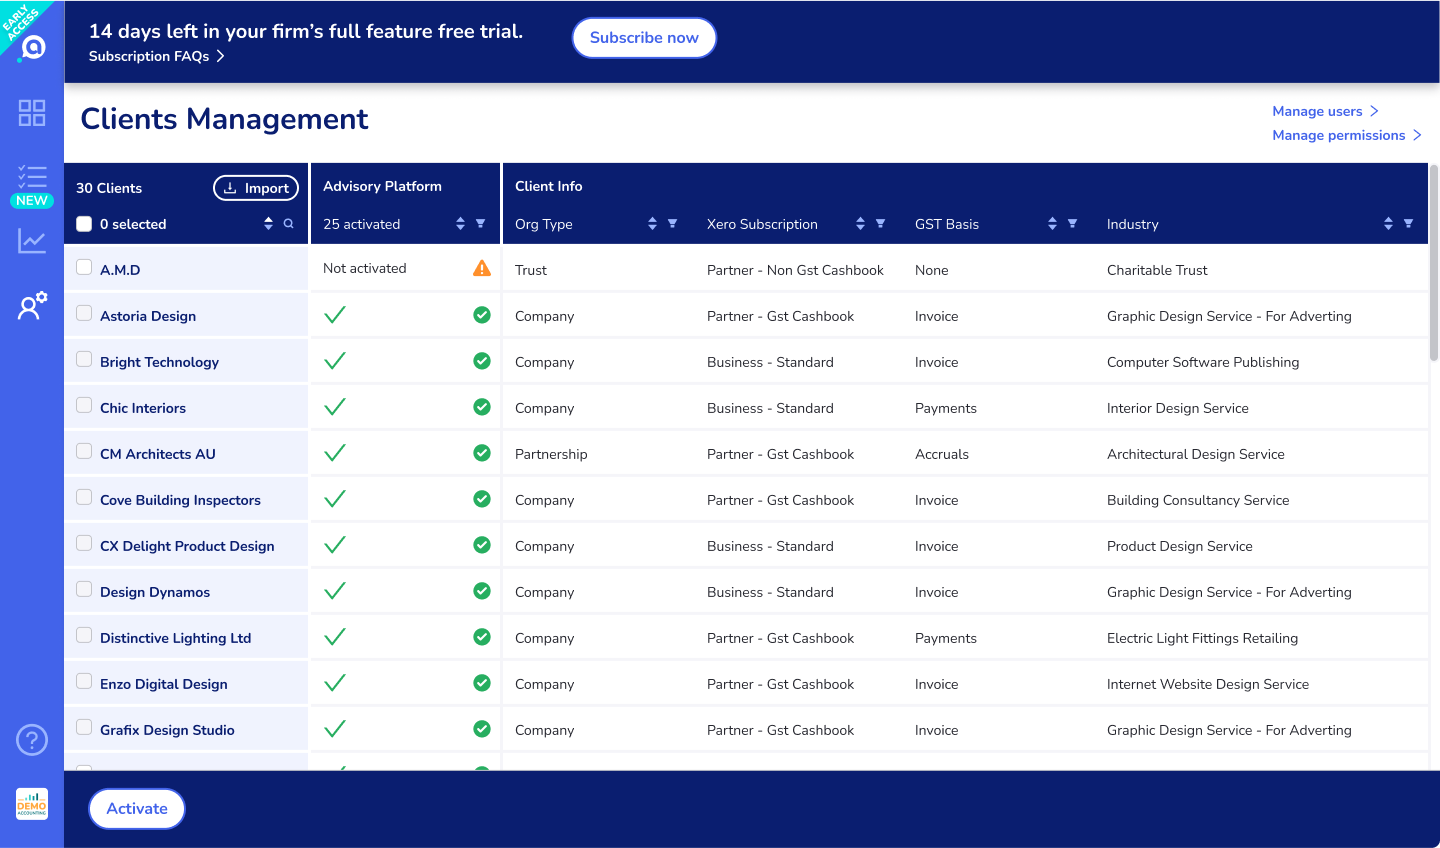Filter the Org Type column

click(x=672, y=224)
